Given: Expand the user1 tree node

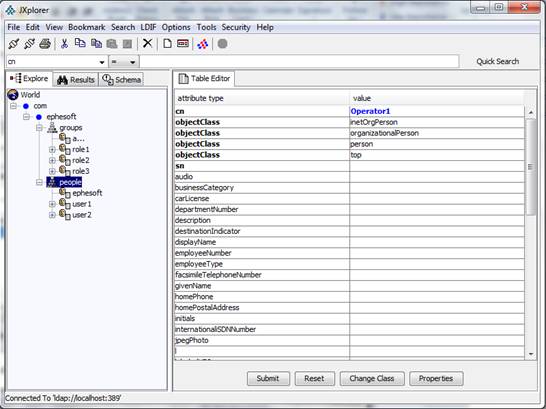Looking at the screenshot, I should (52, 204).
